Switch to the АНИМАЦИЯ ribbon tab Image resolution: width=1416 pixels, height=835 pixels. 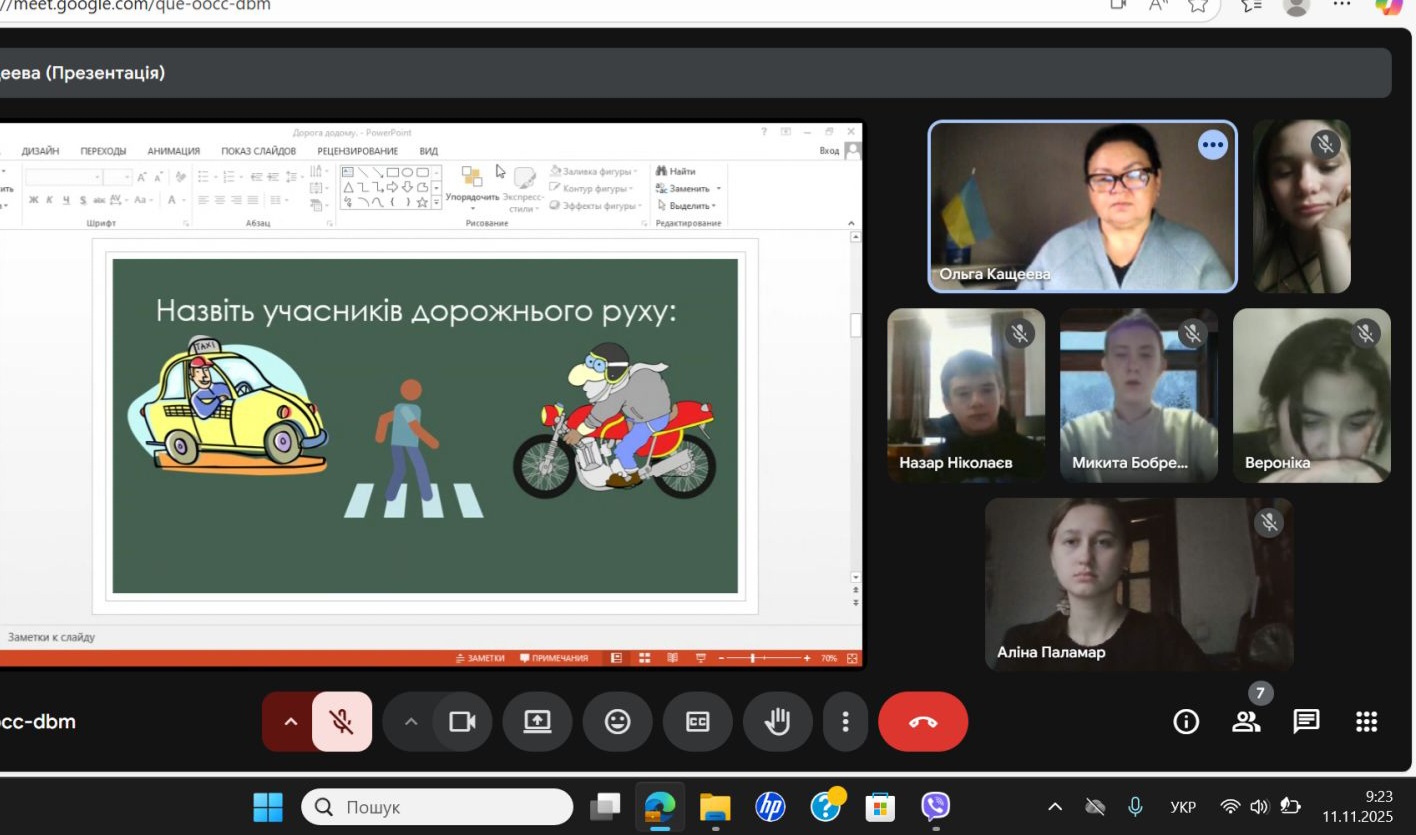(x=173, y=151)
